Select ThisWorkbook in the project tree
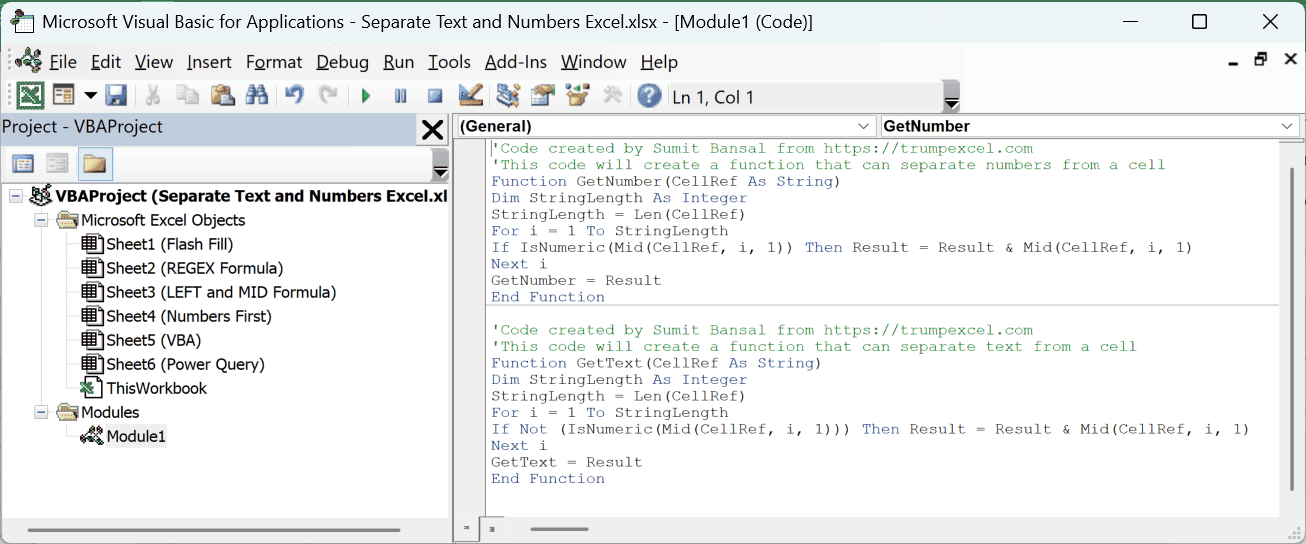This screenshot has width=1306, height=544. 156,388
